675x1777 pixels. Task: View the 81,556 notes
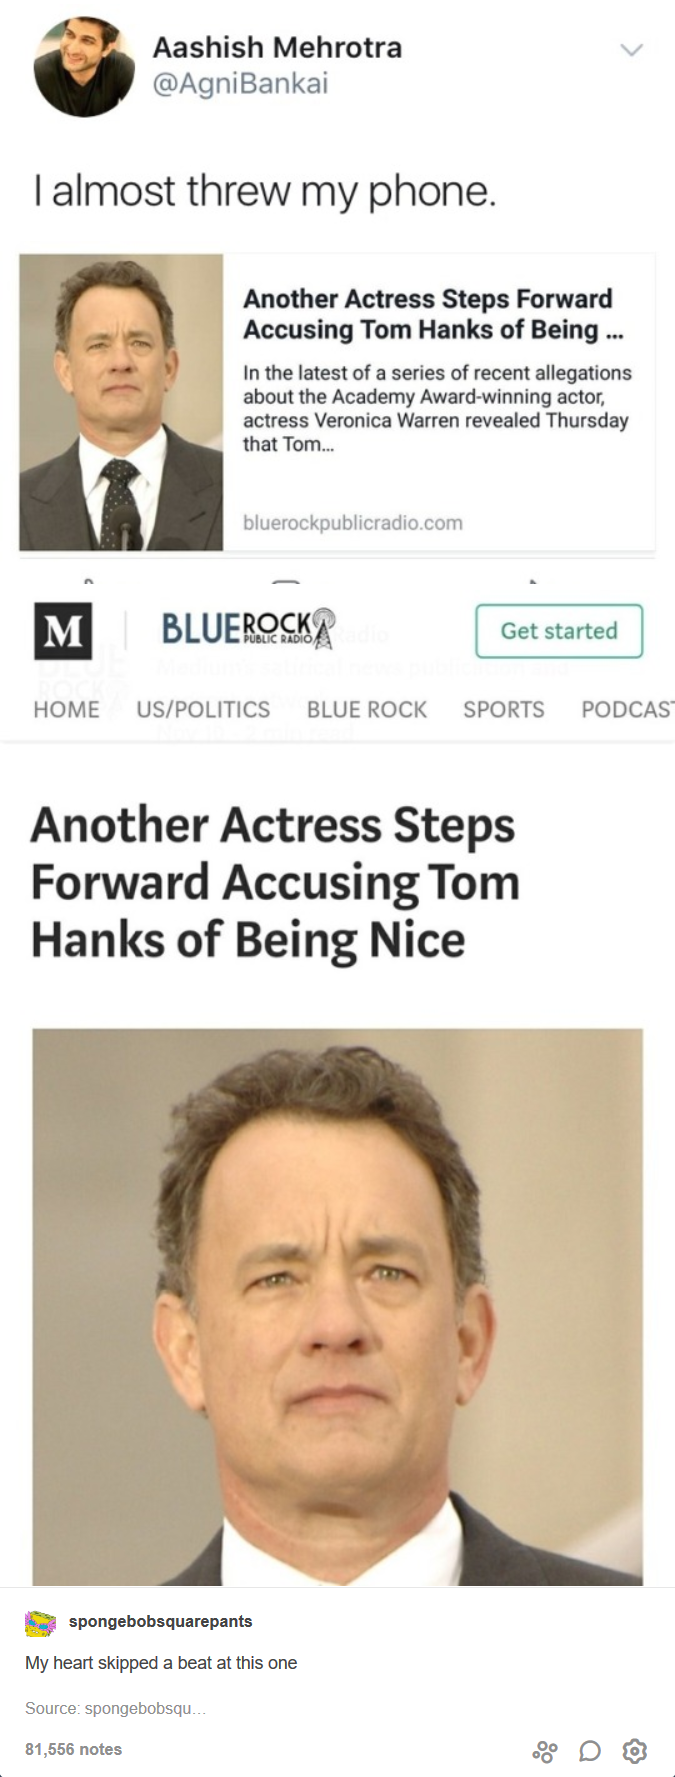click(73, 1749)
